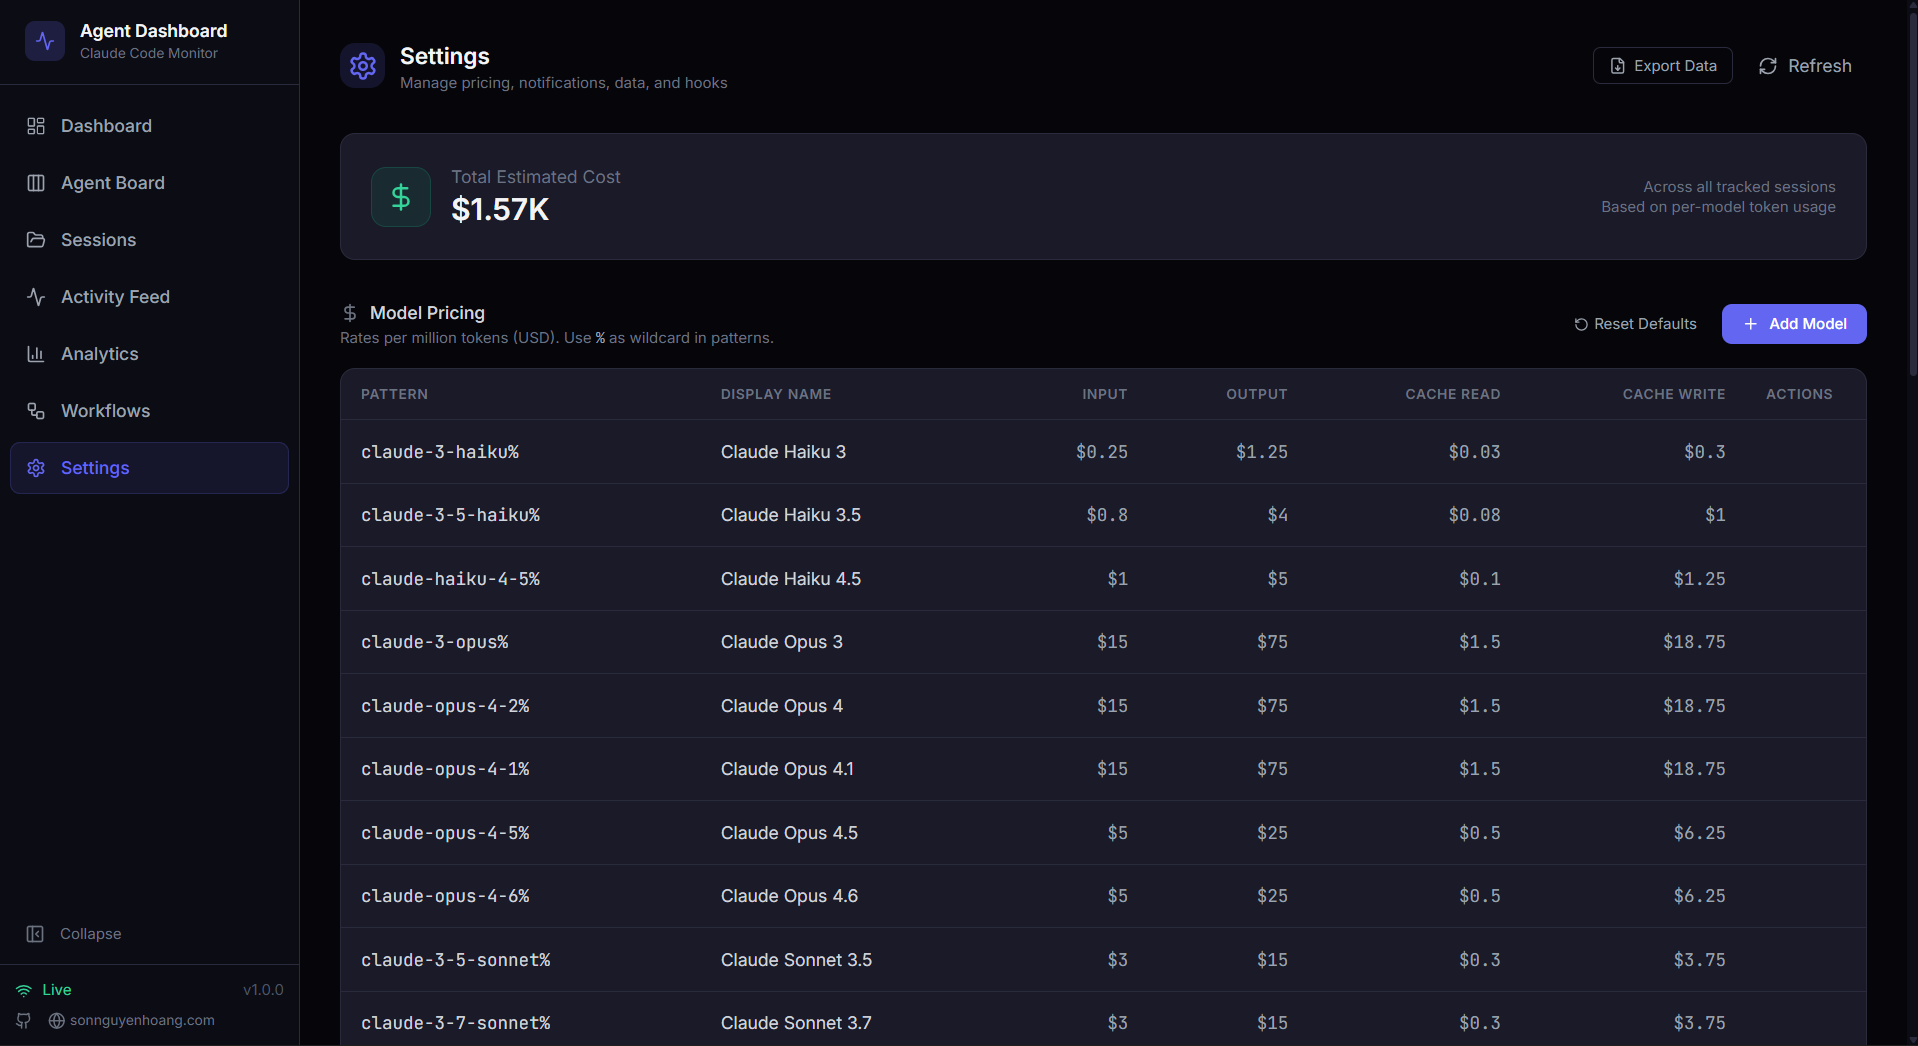This screenshot has height=1046, width=1918.
Task: Click the Agent Dashboard pulse logo icon
Action: click(x=45, y=41)
